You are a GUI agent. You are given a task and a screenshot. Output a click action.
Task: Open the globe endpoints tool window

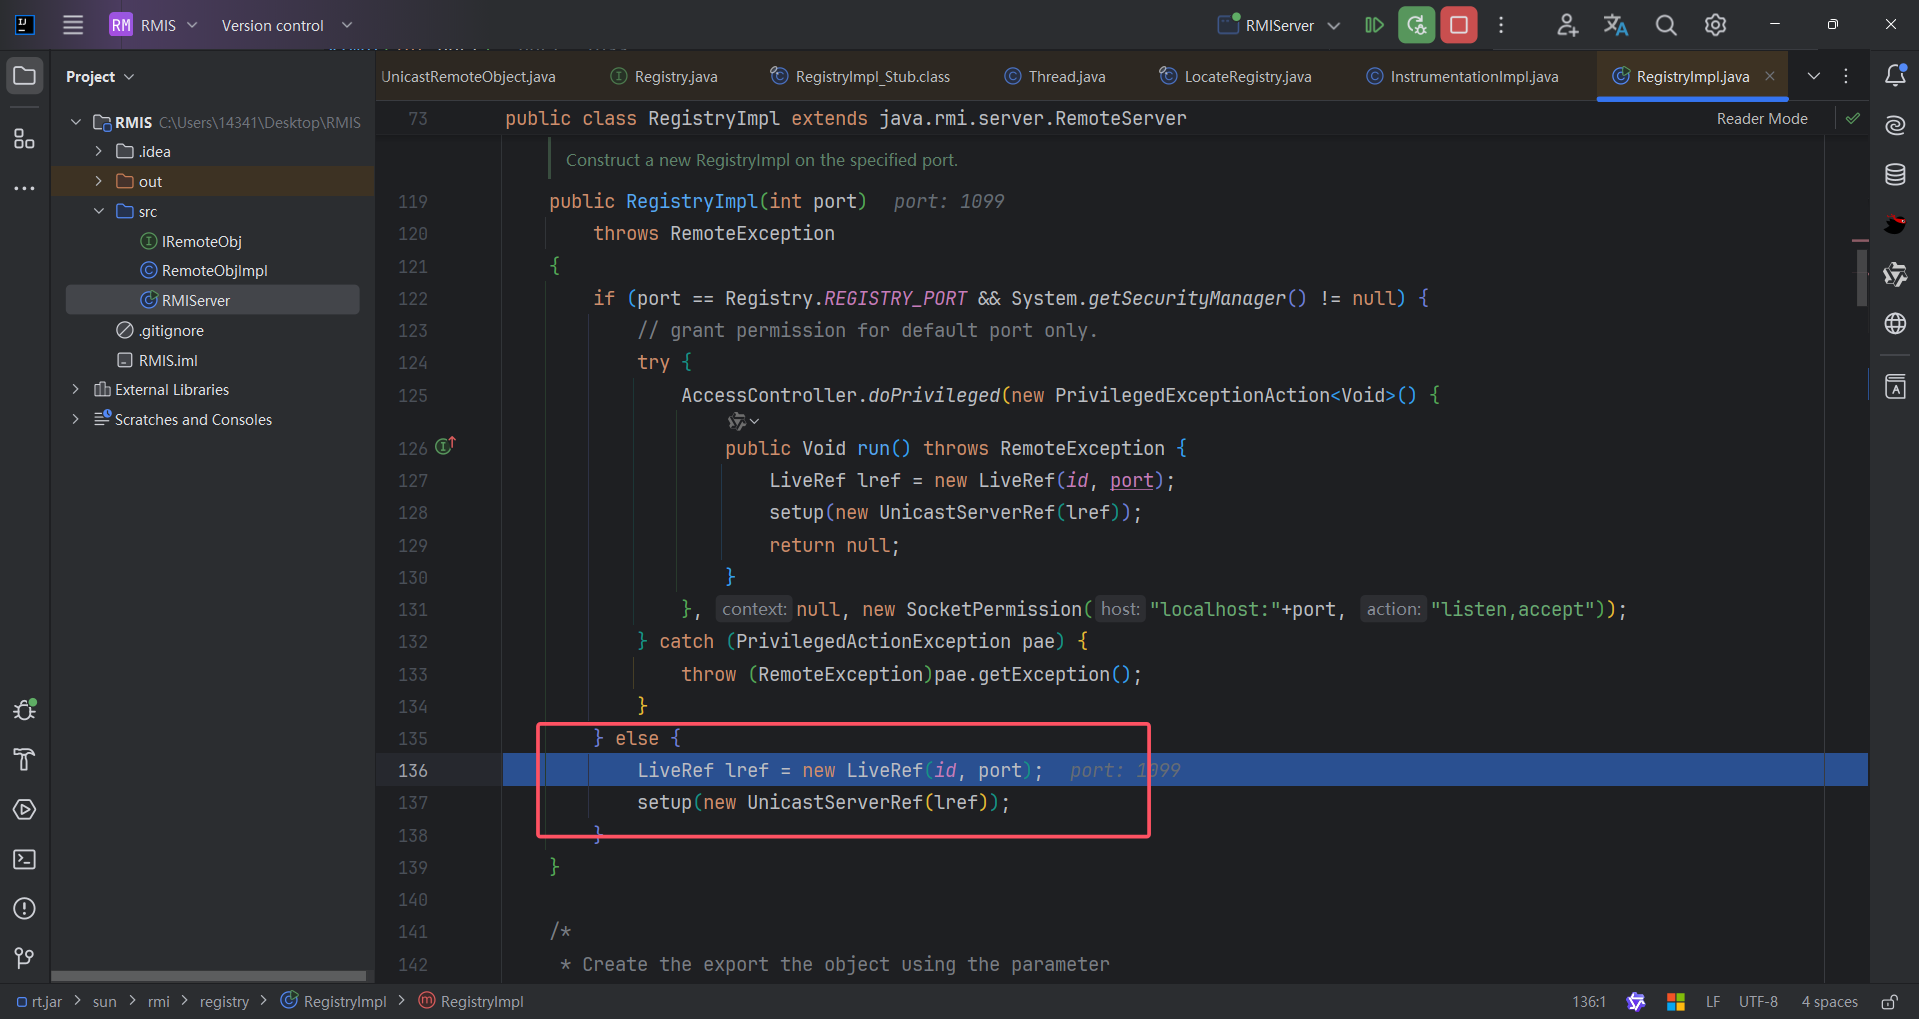pyautogui.click(x=1895, y=324)
